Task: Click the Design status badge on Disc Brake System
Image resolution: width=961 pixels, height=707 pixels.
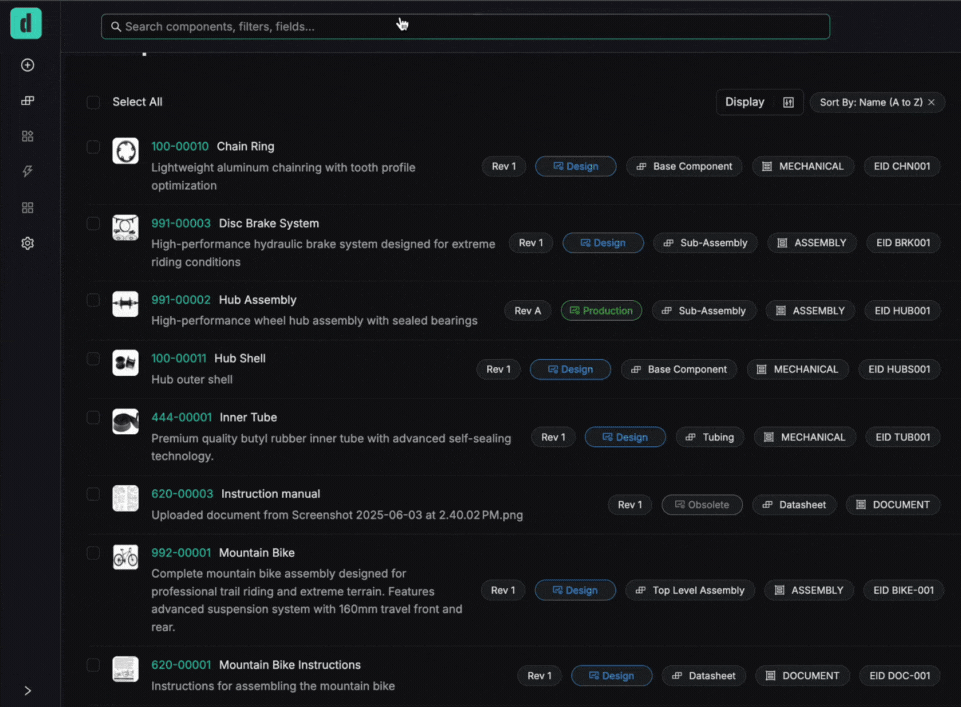Action: 603,242
